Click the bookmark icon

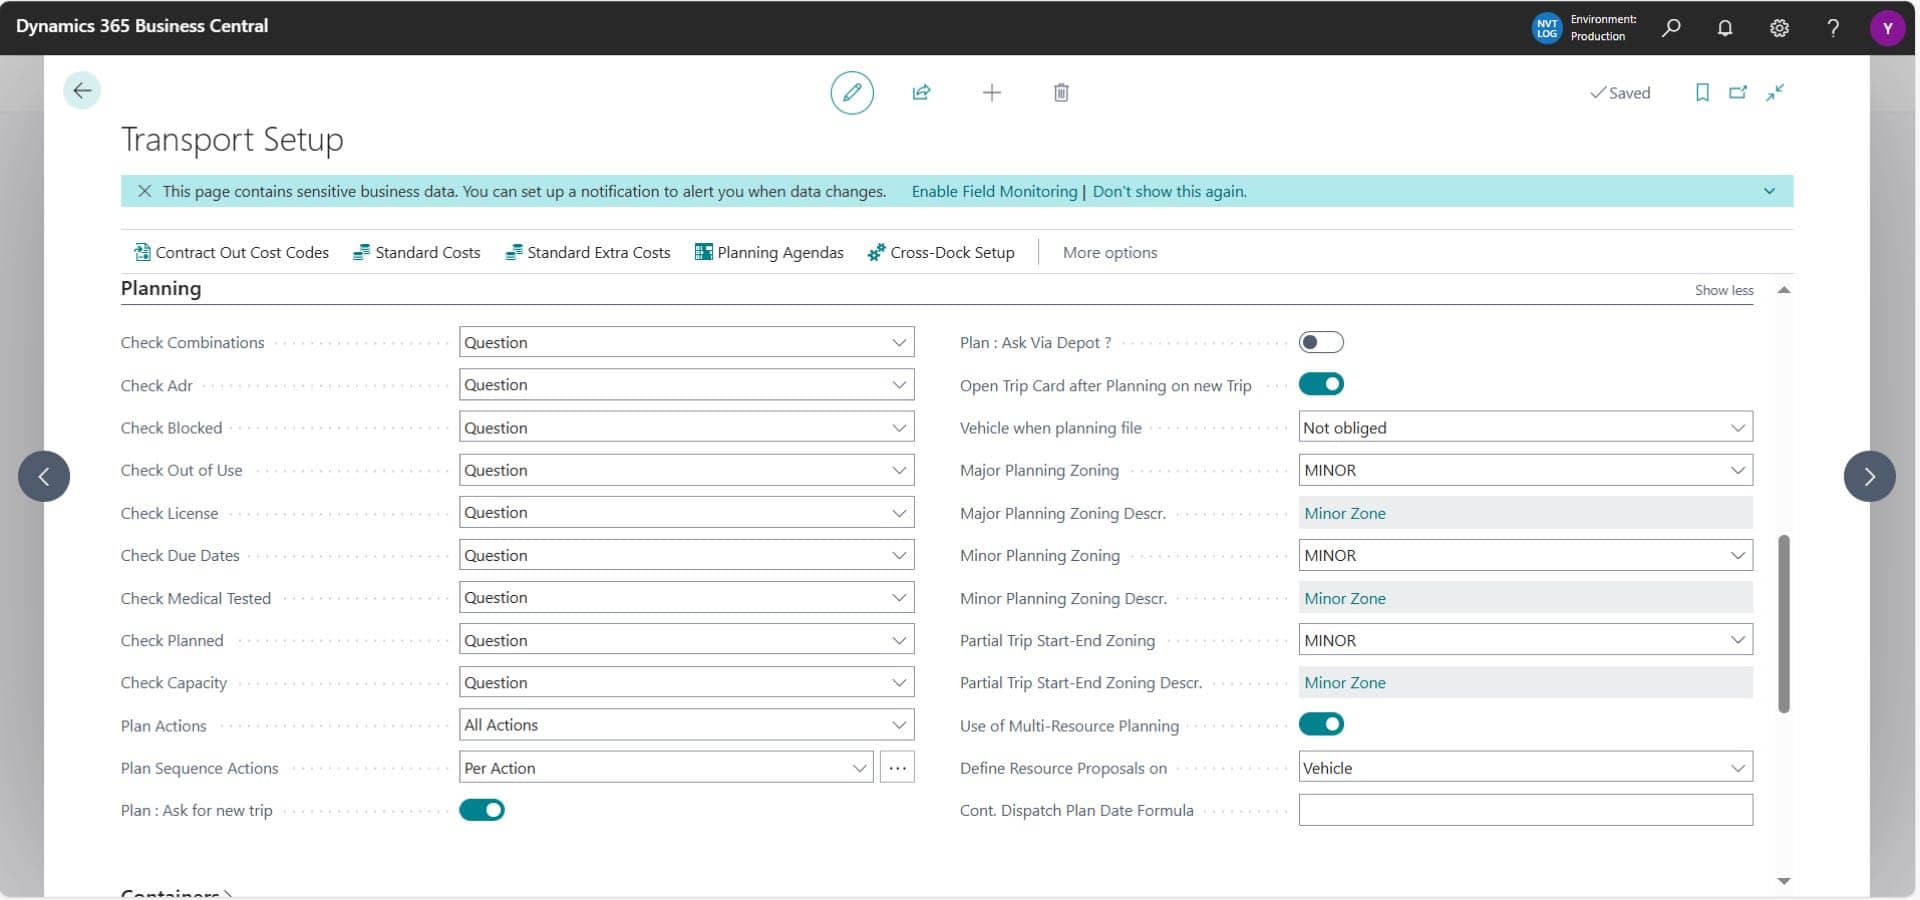(1702, 92)
